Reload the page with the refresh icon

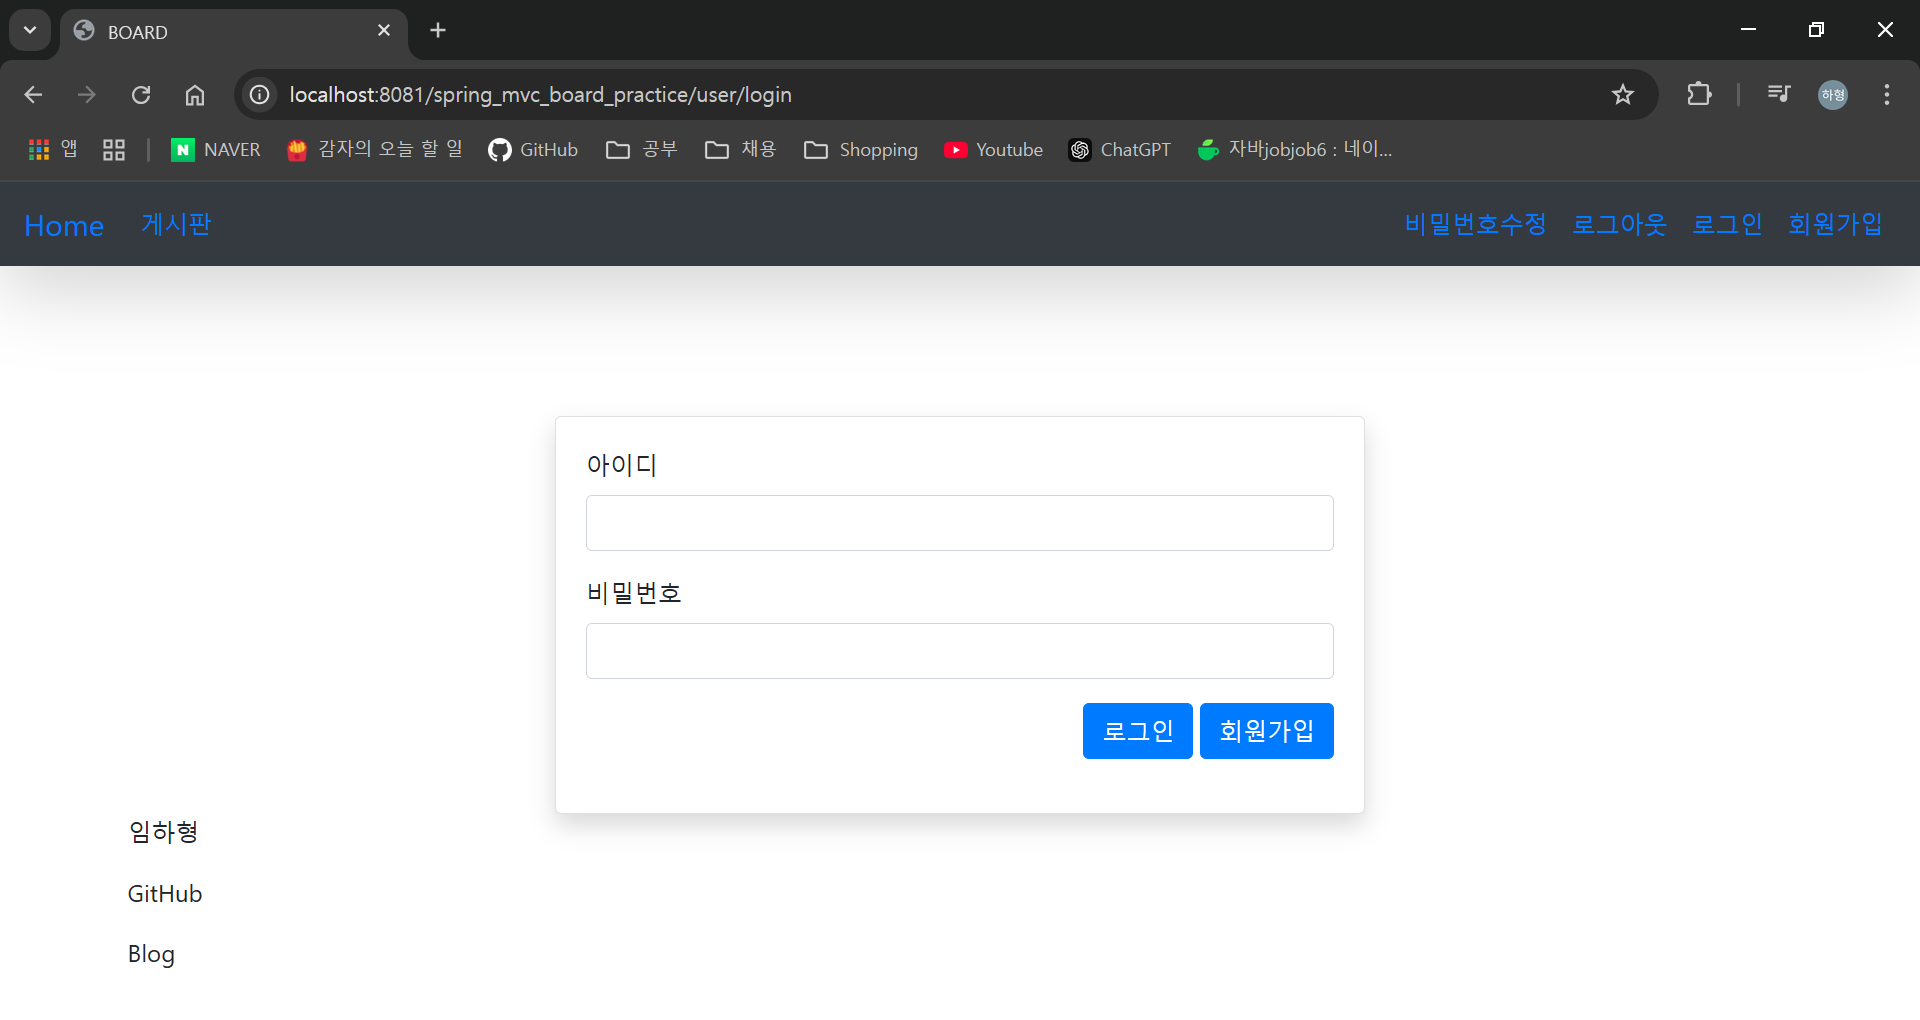click(141, 95)
